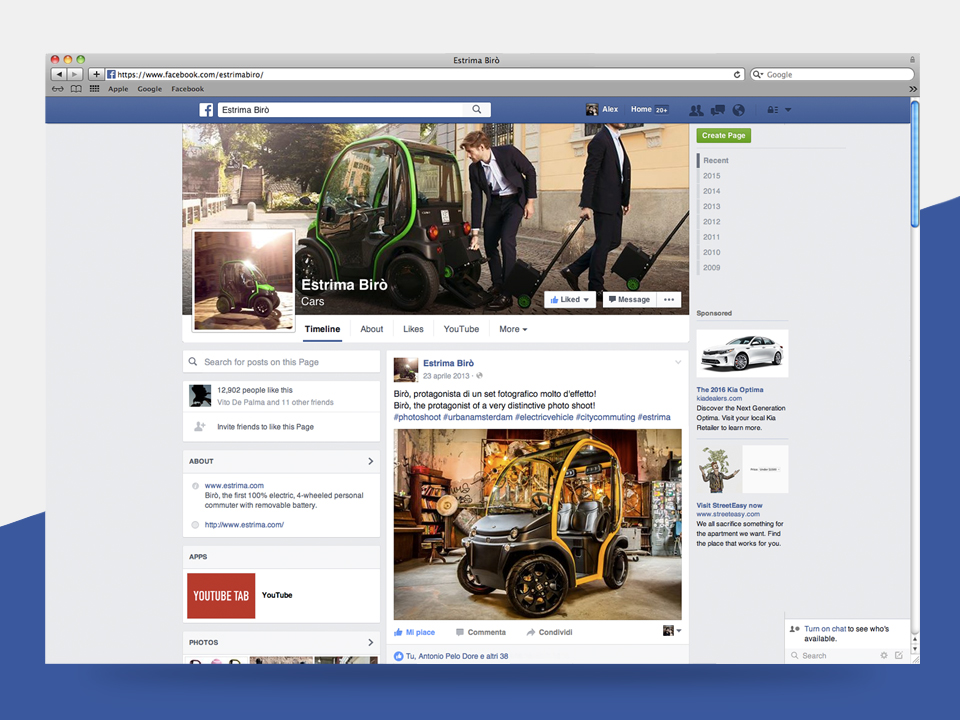Open the Facebook account menu dropdown arrow
Screen dimensions: 960x720
788,110
